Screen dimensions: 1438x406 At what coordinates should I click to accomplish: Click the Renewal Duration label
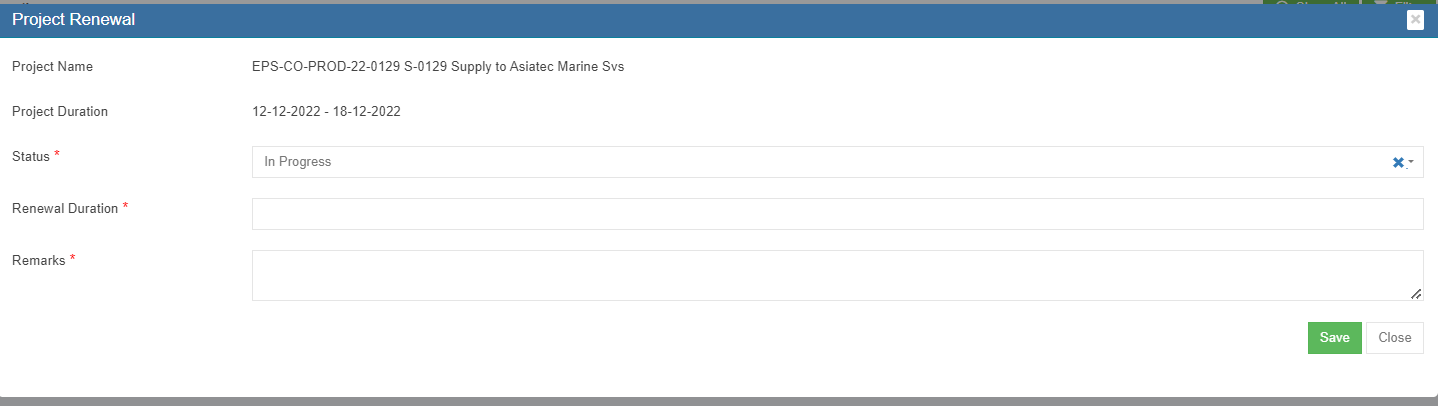65,209
